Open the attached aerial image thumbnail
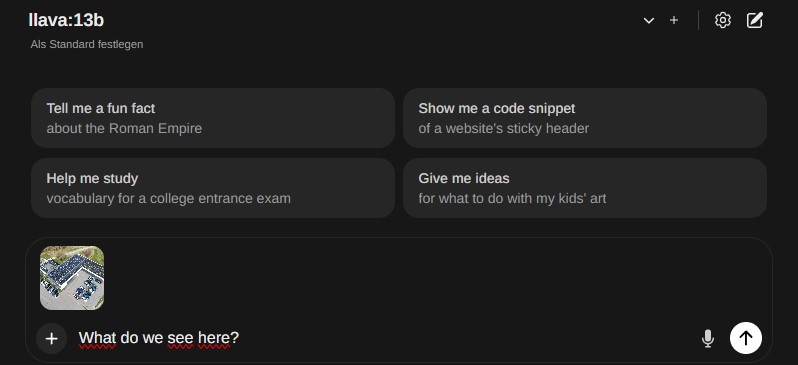 [72, 278]
